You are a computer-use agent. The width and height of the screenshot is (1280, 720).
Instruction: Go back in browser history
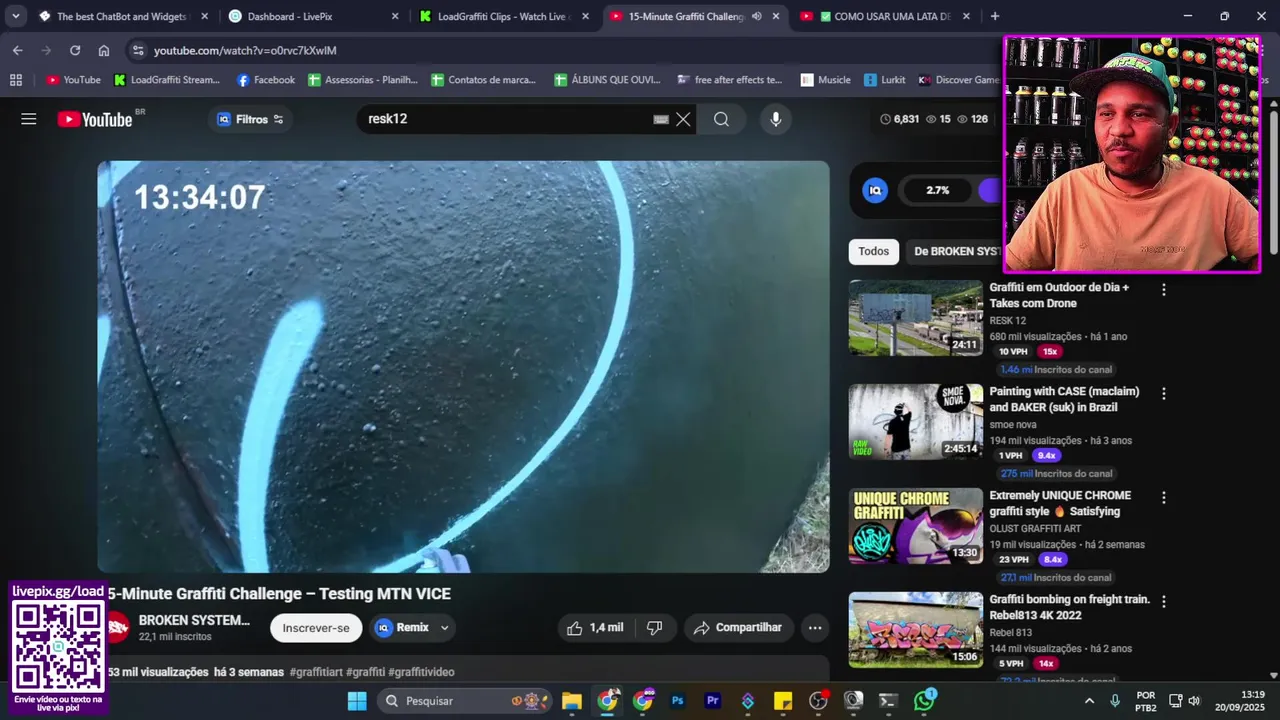(18, 50)
